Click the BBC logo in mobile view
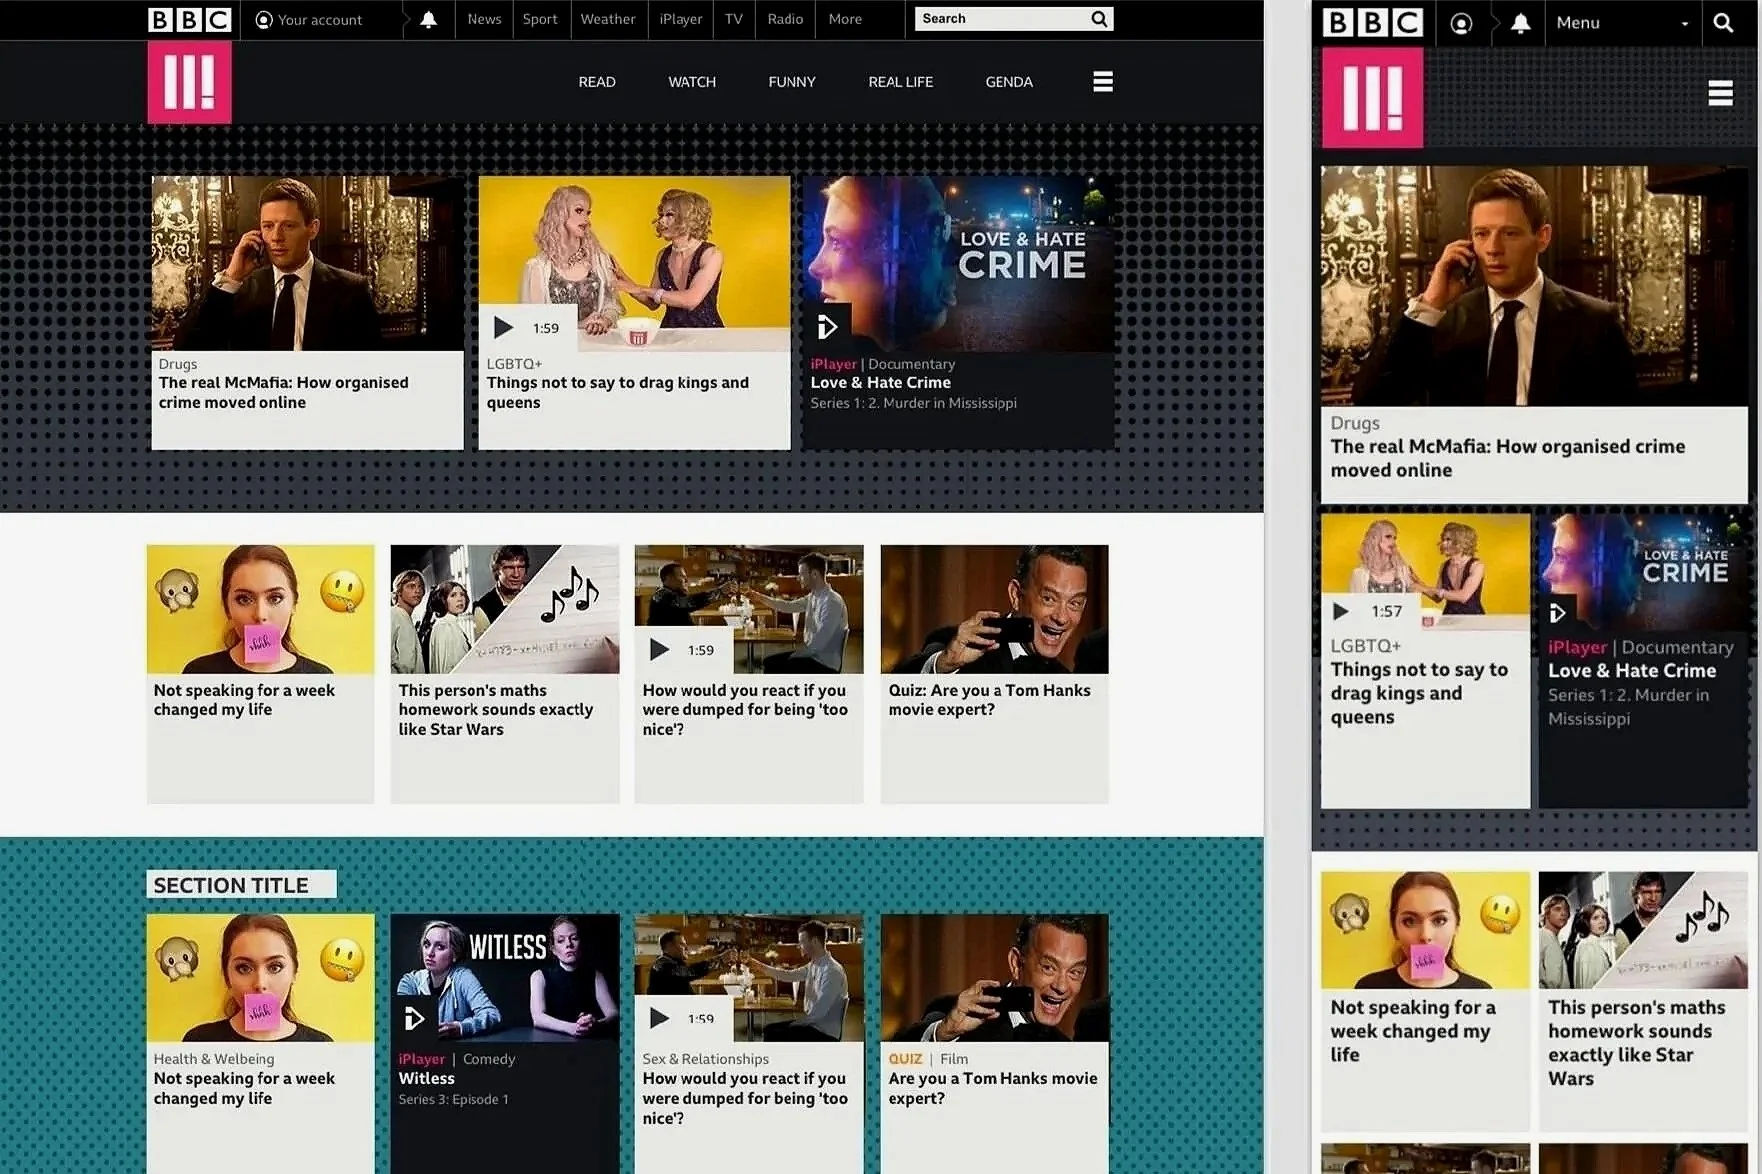Viewport: 1762px width, 1174px height. tap(1373, 23)
